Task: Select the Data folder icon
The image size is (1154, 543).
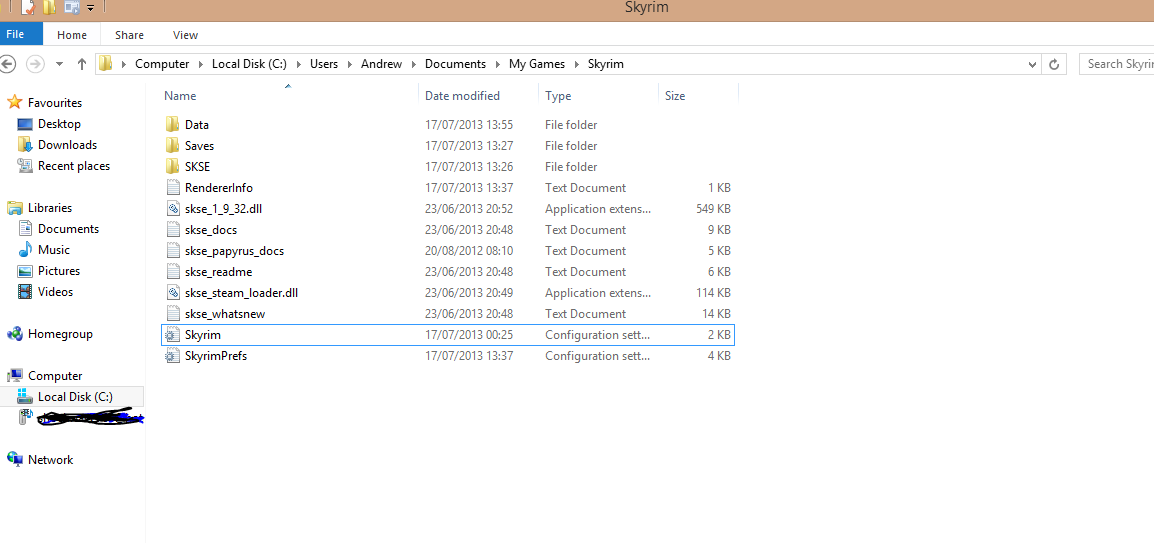Action: (x=172, y=124)
